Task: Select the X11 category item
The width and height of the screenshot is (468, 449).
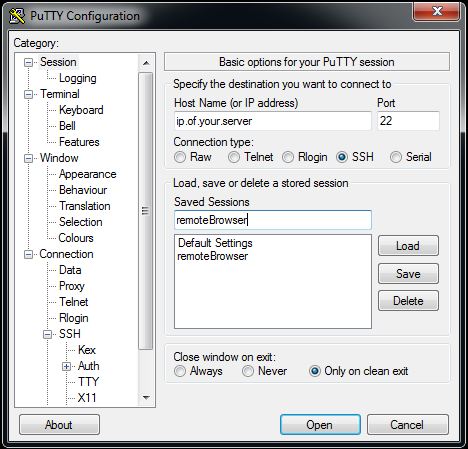Action: pyautogui.click(x=87, y=398)
